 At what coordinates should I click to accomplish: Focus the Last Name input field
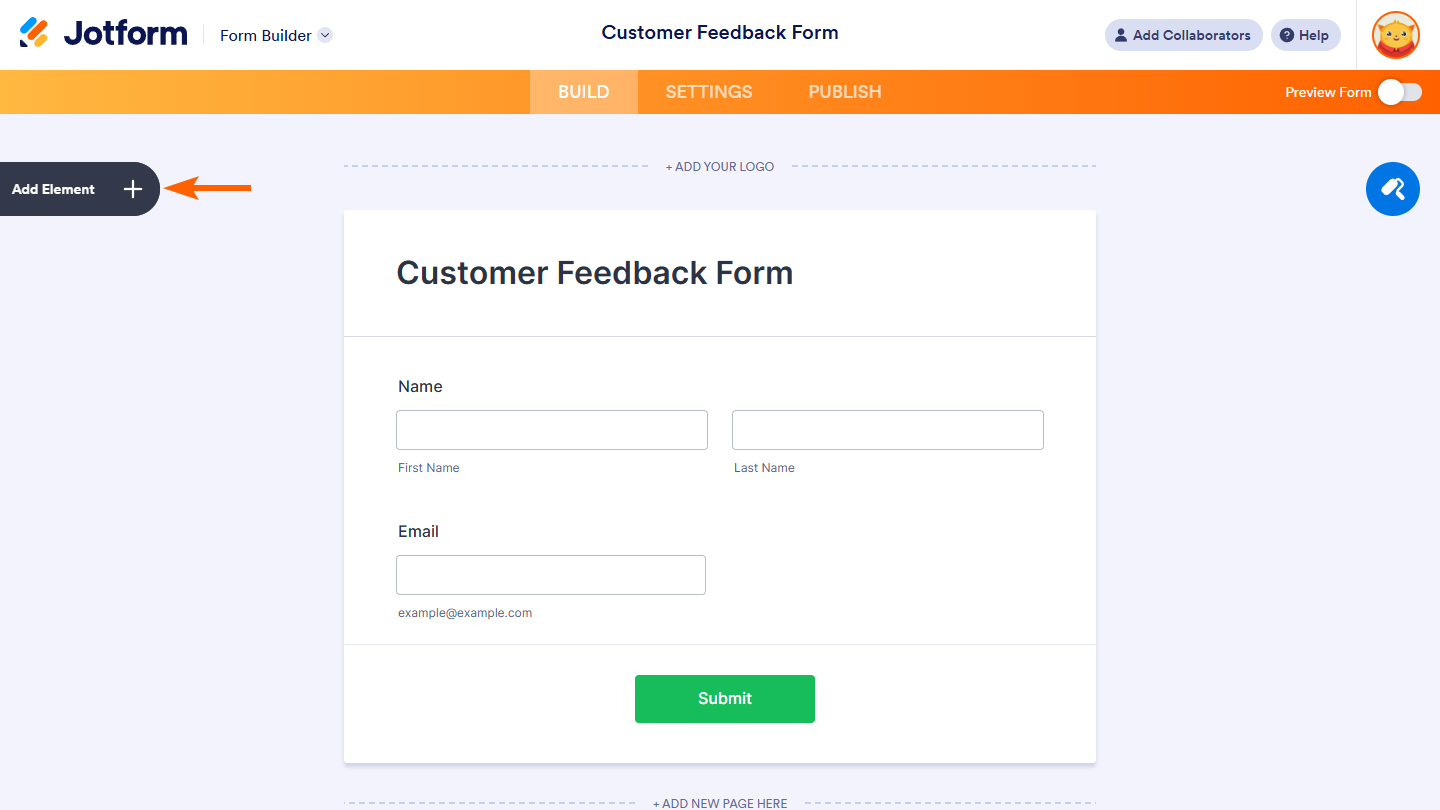tap(888, 430)
